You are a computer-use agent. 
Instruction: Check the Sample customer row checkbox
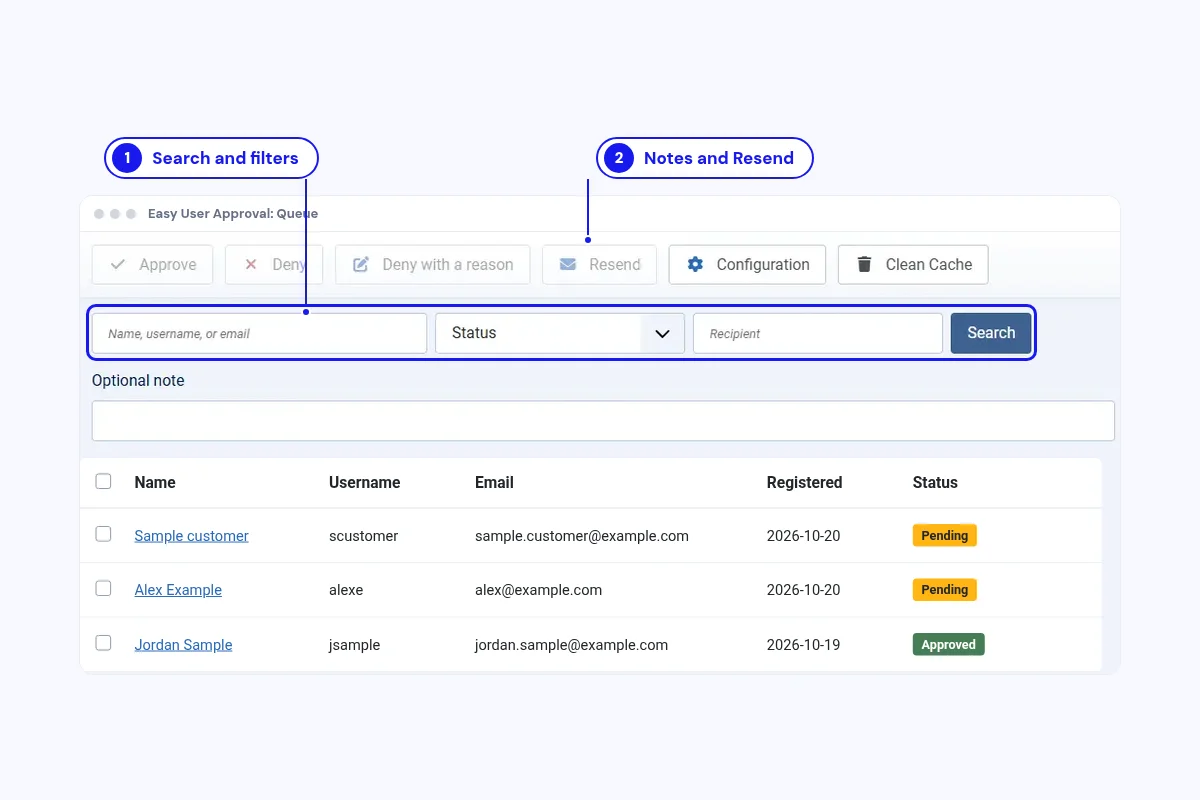pos(104,534)
